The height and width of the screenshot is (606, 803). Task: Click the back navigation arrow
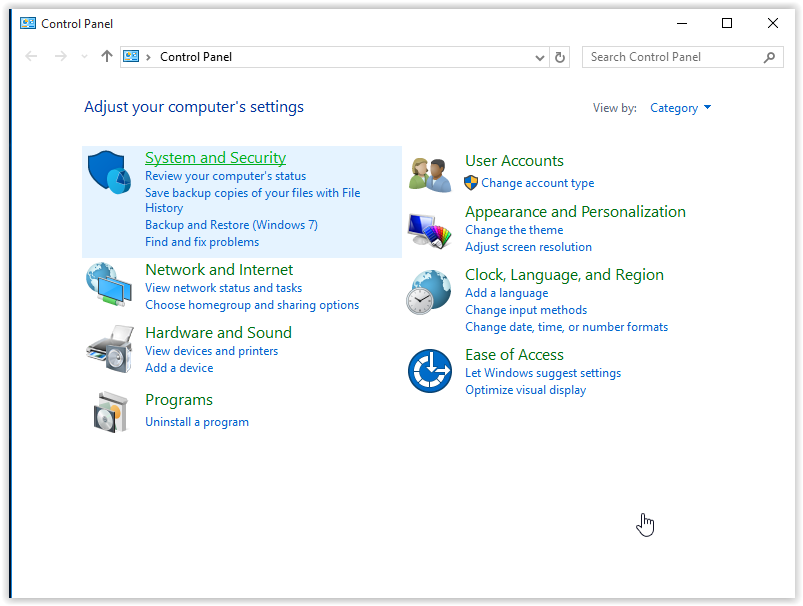tap(31, 56)
